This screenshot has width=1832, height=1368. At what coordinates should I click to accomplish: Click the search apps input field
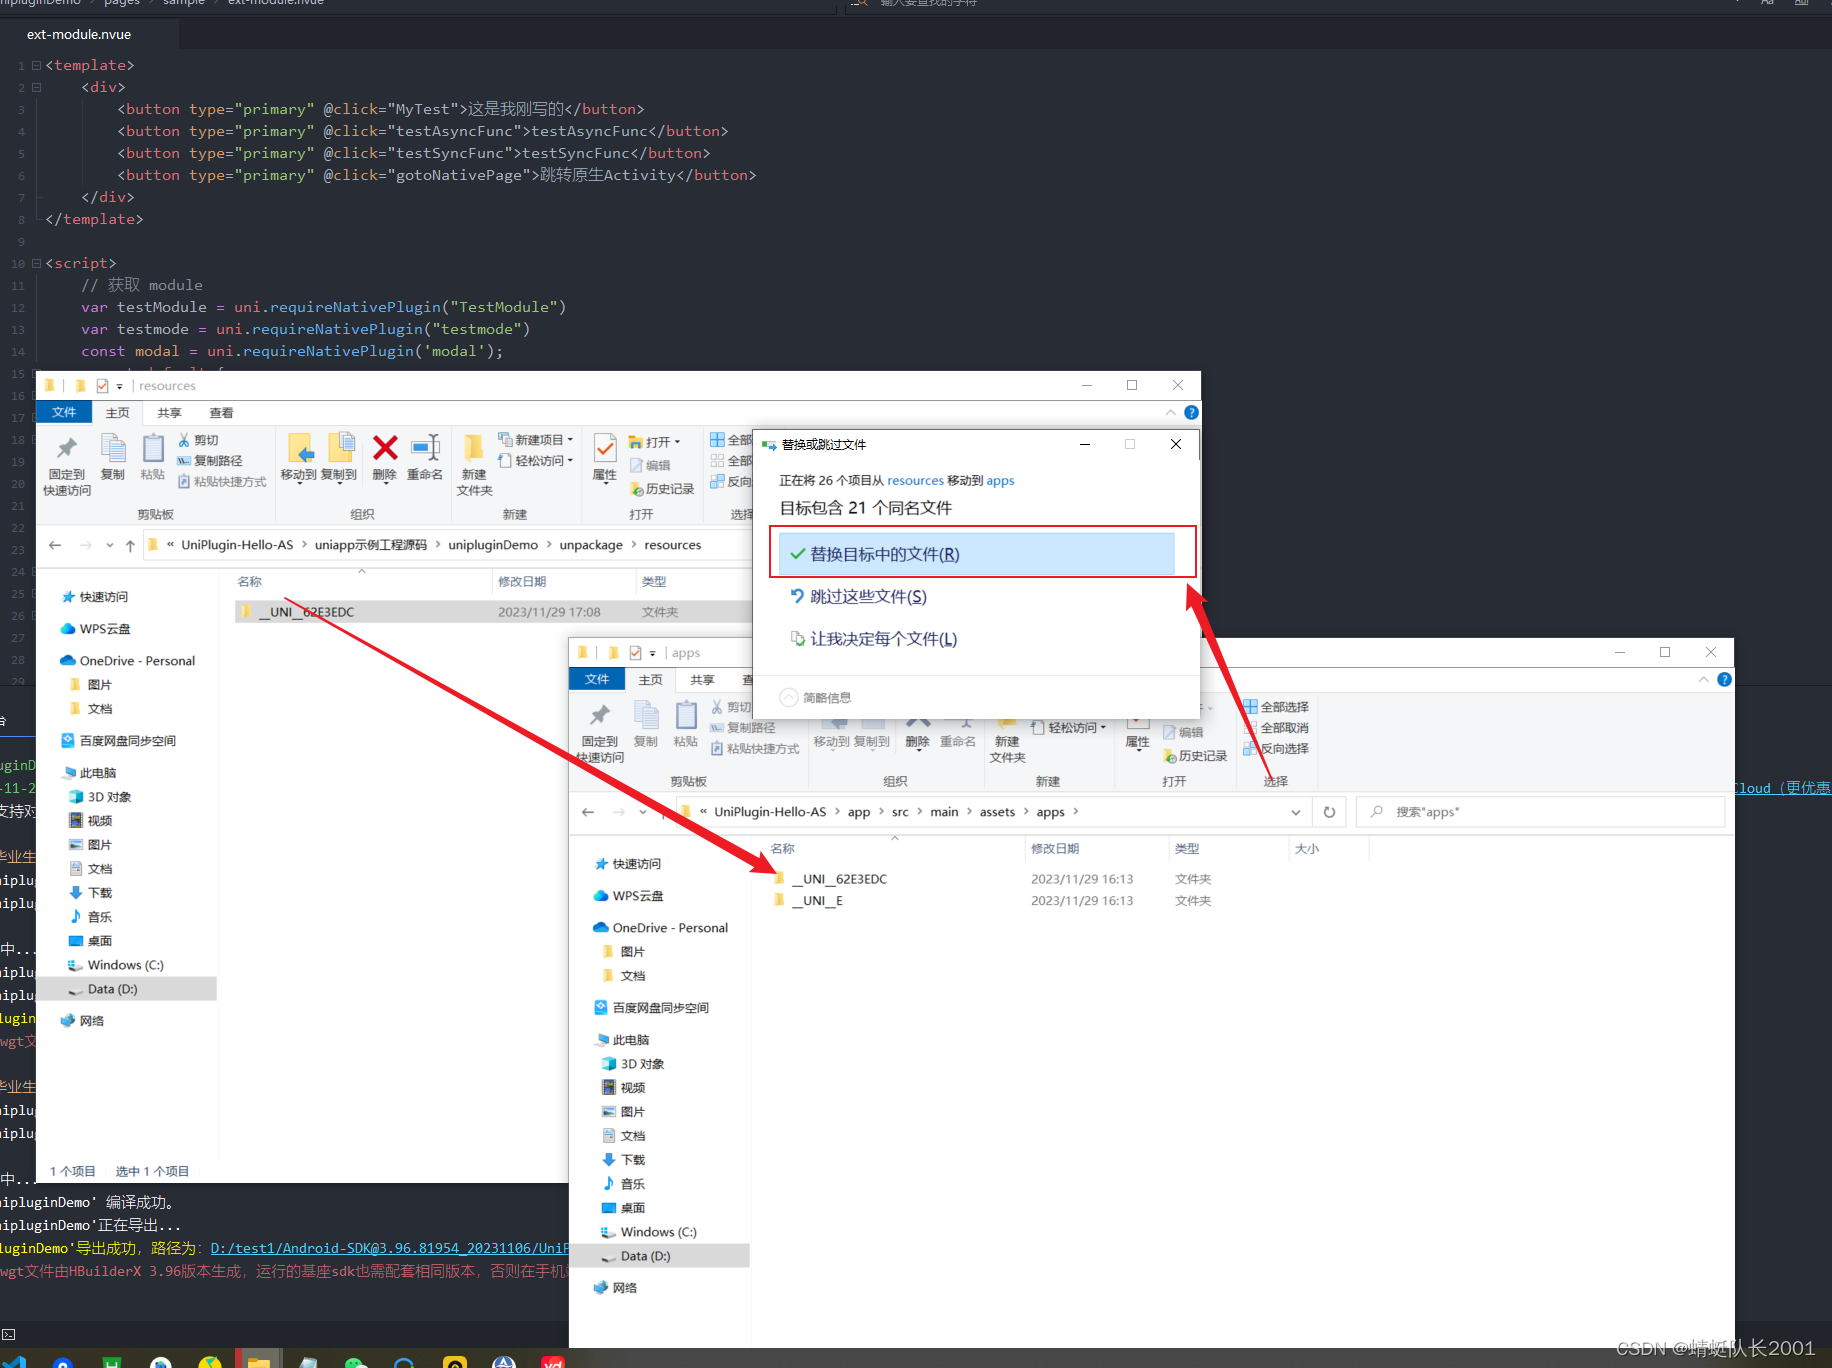1541,812
